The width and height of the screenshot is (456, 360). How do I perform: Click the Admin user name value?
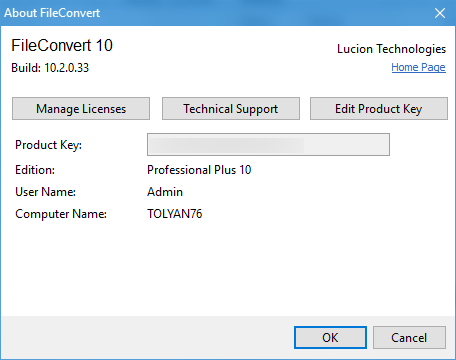pyautogui.click(x=165, y=192)
